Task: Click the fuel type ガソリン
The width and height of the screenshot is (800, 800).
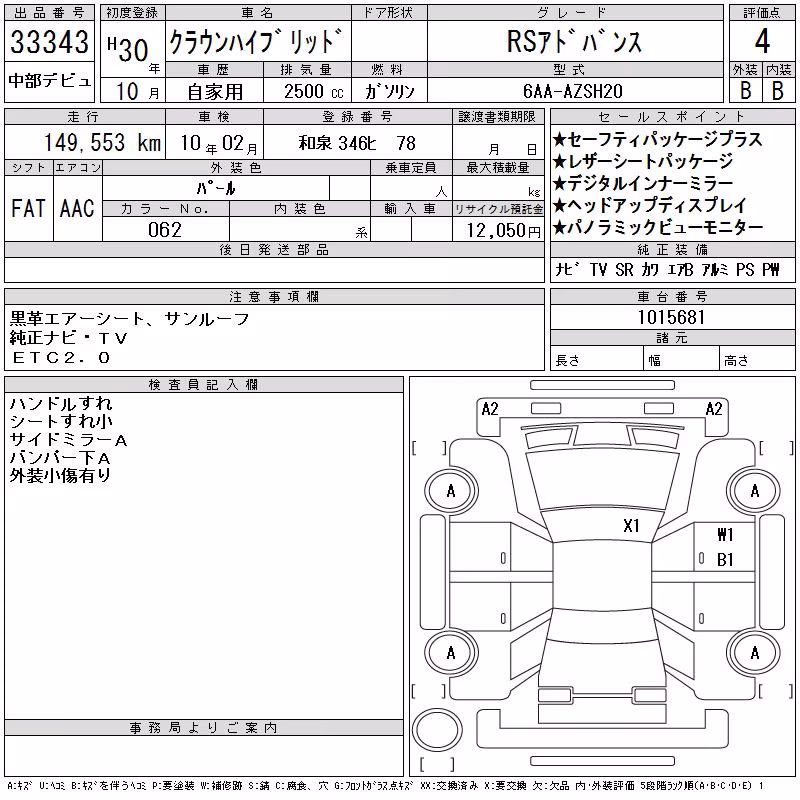Action: 390,92
